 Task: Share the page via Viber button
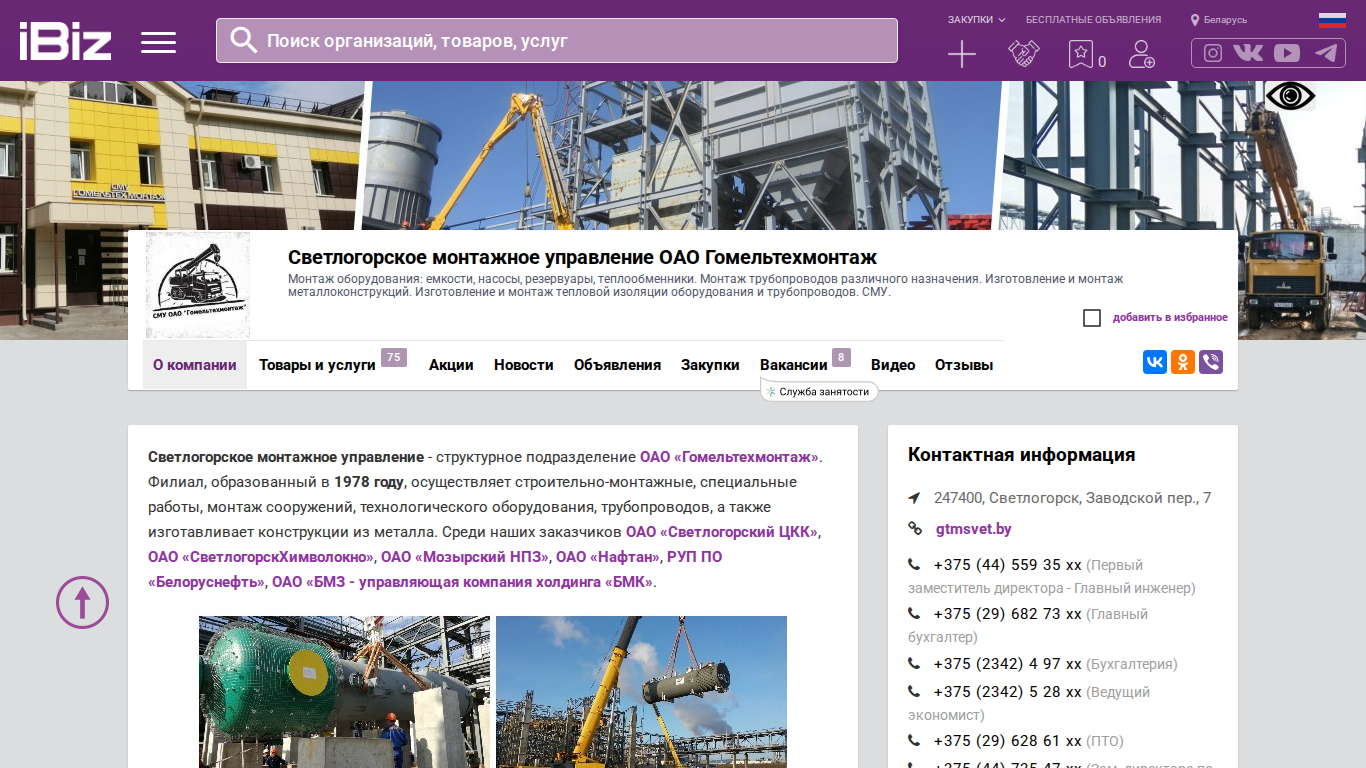tap(1211, 362)
